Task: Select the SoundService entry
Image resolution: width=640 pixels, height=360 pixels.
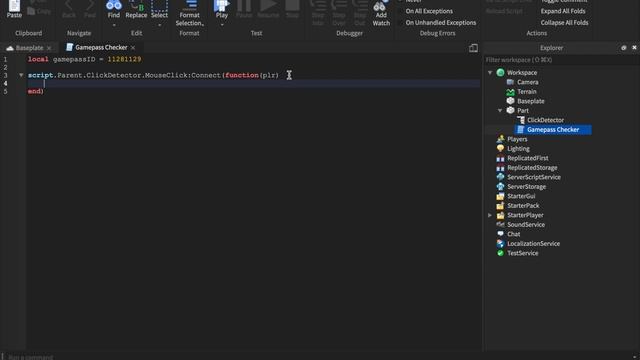Action: 526,224
